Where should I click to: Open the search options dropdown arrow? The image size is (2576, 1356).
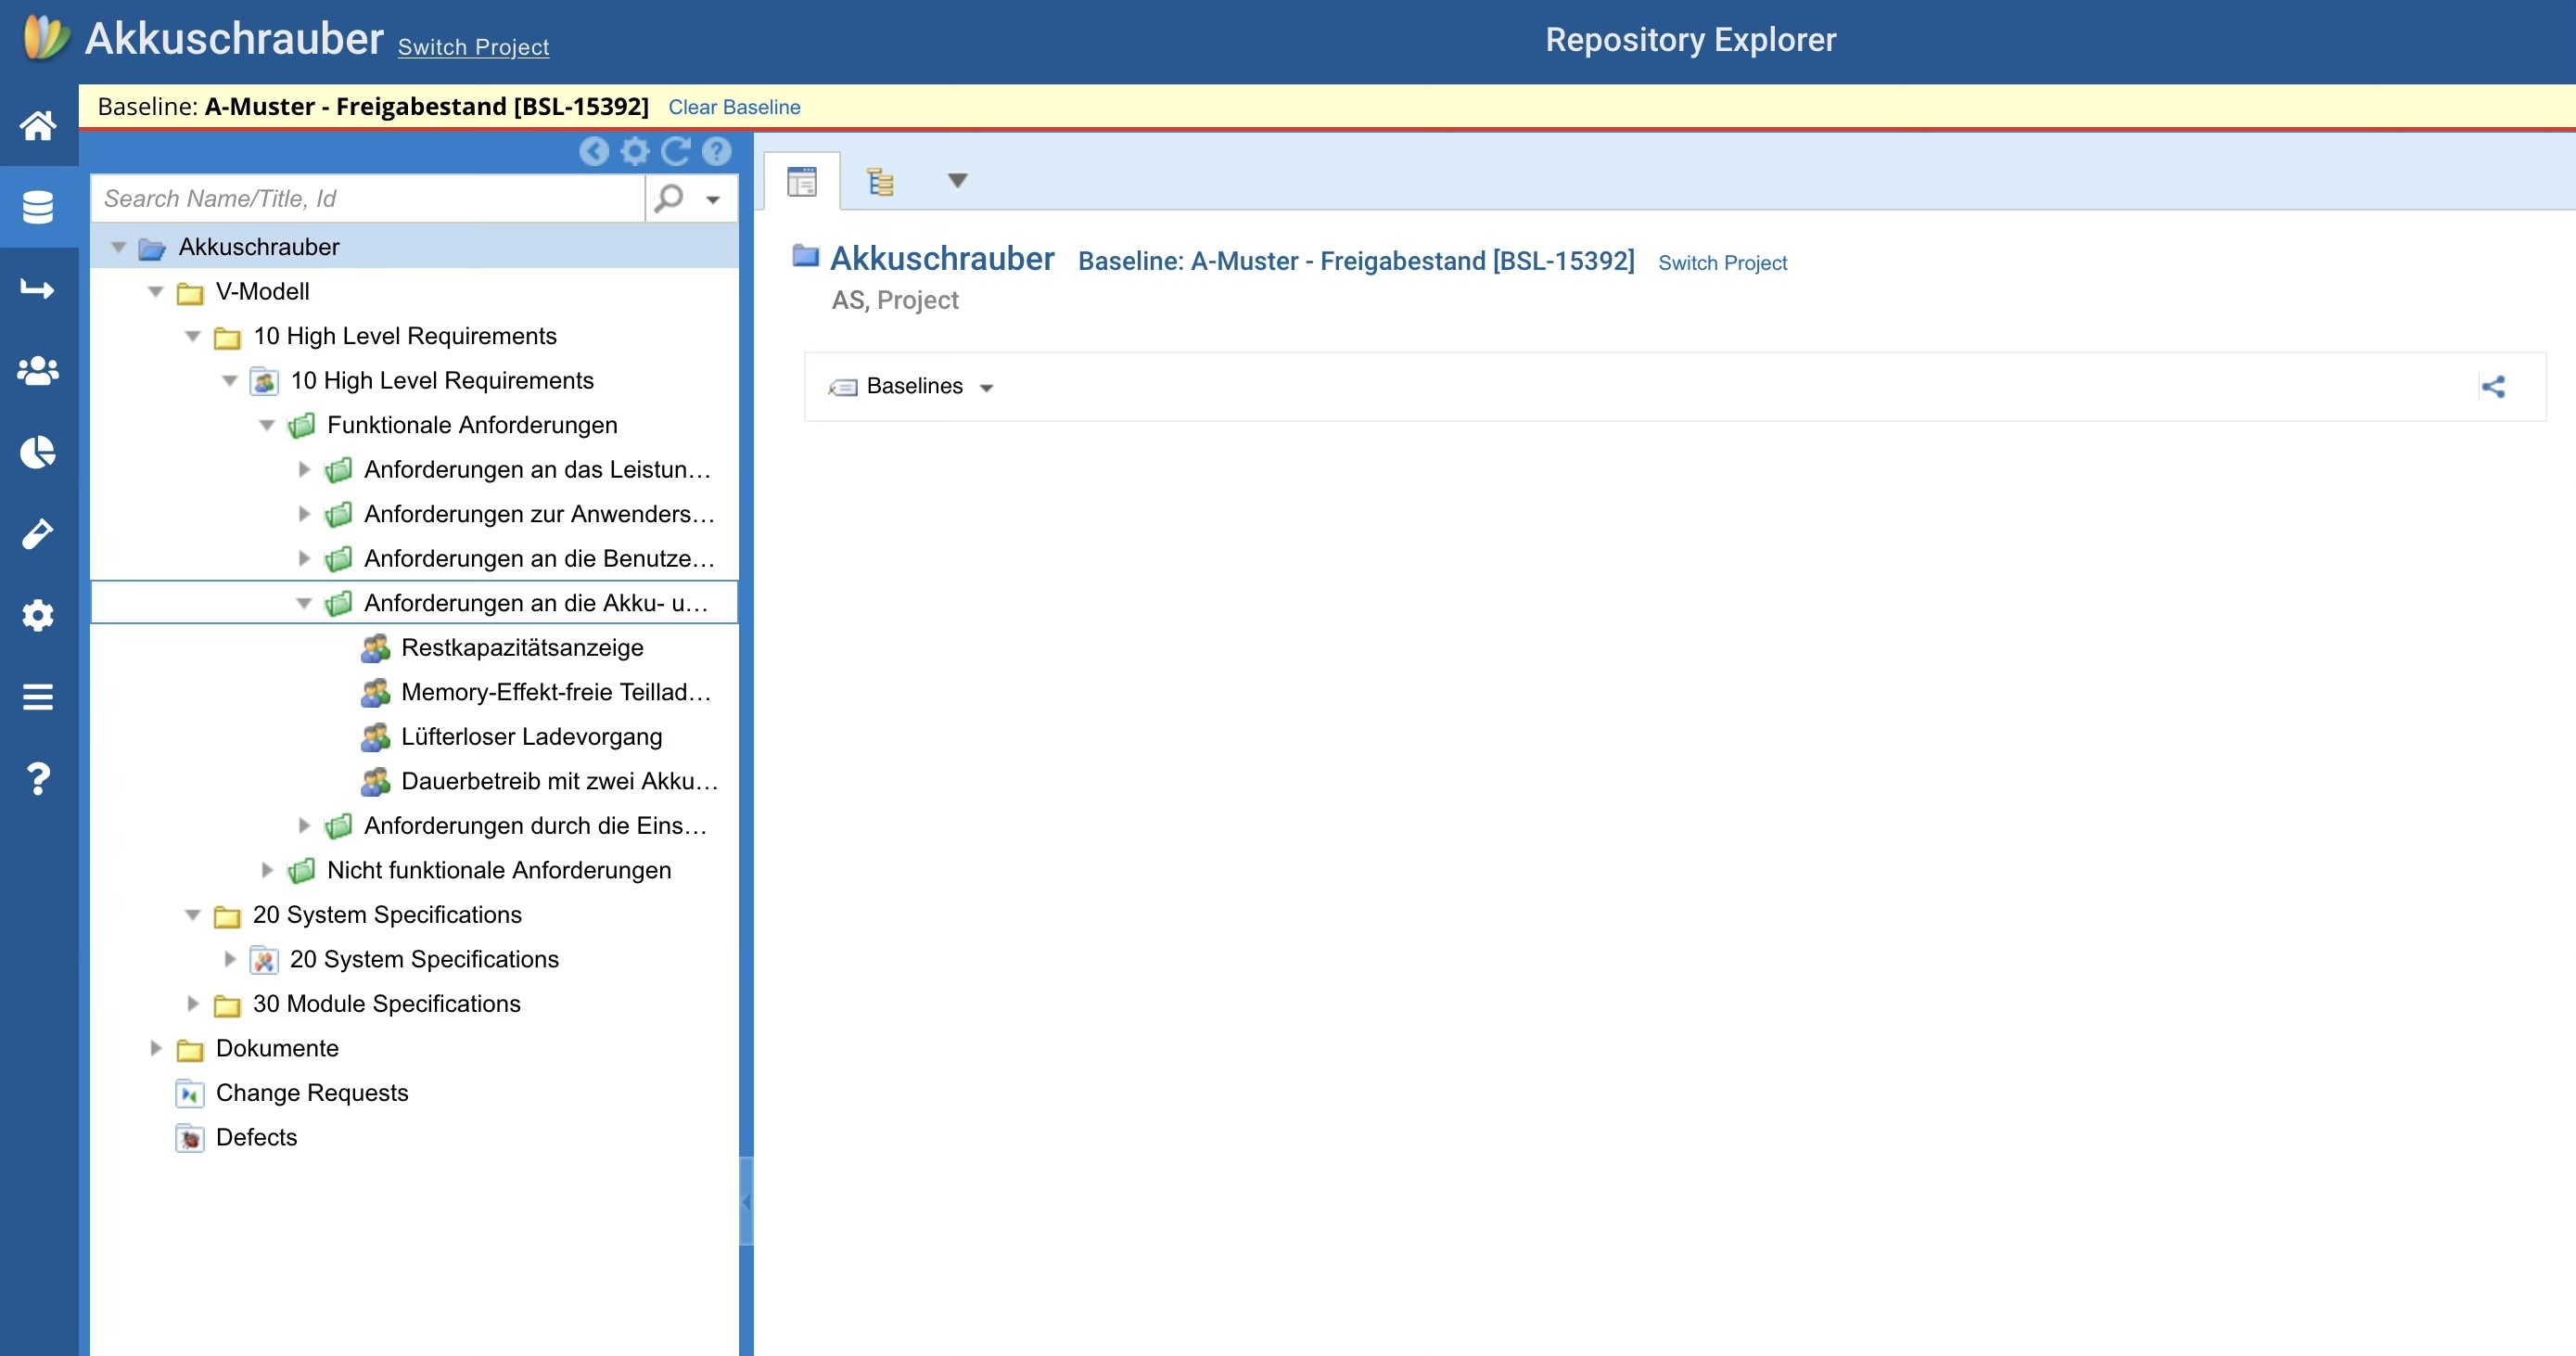coord(713,199)
